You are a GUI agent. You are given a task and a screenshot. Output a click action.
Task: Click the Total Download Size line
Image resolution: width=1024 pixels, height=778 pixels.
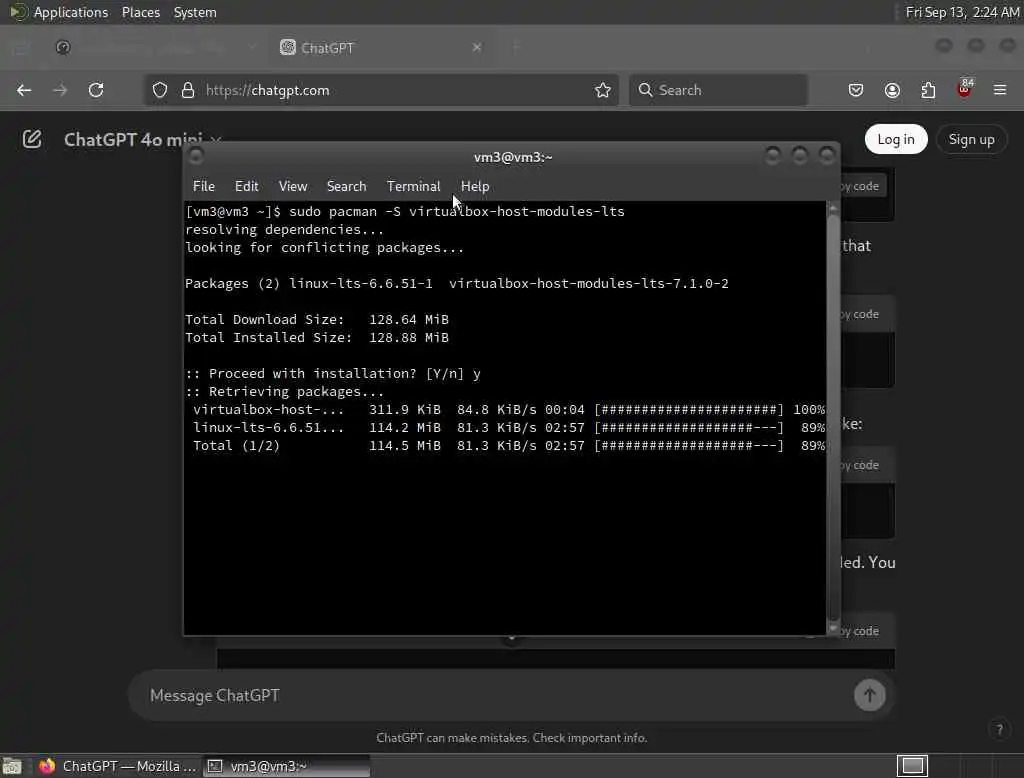coord(317,319)
